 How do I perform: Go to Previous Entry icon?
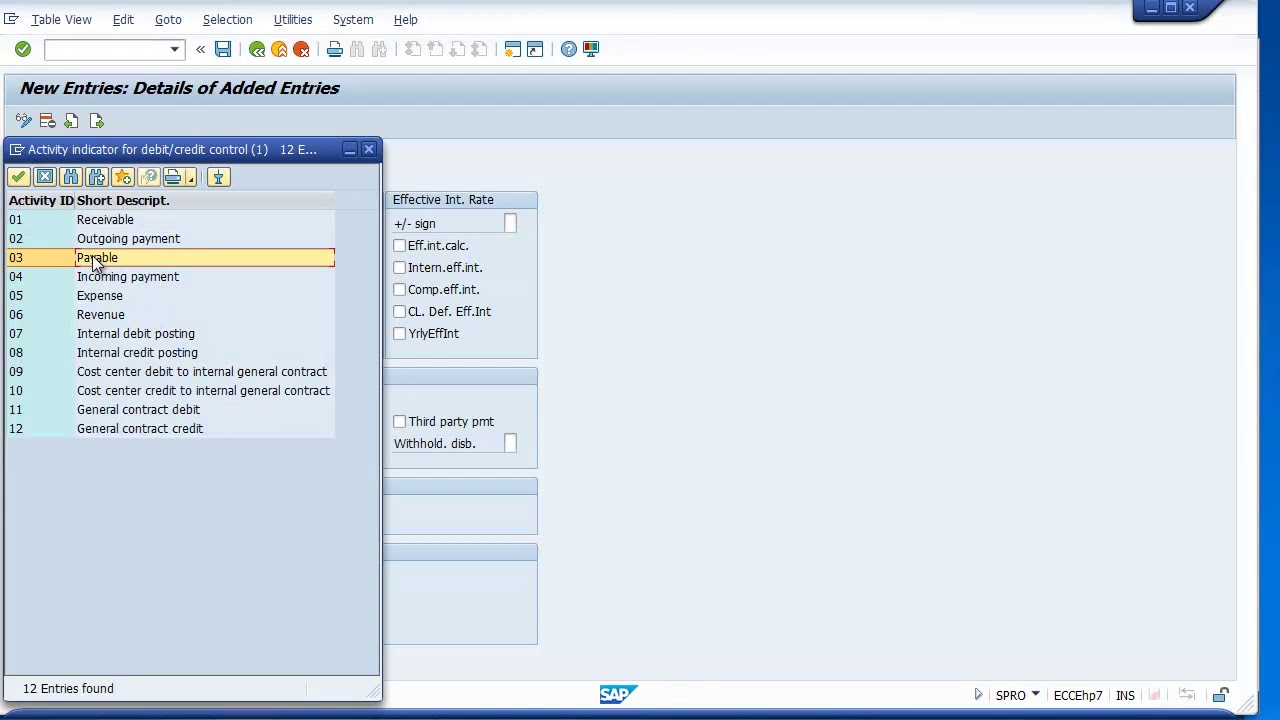[71, 121]
